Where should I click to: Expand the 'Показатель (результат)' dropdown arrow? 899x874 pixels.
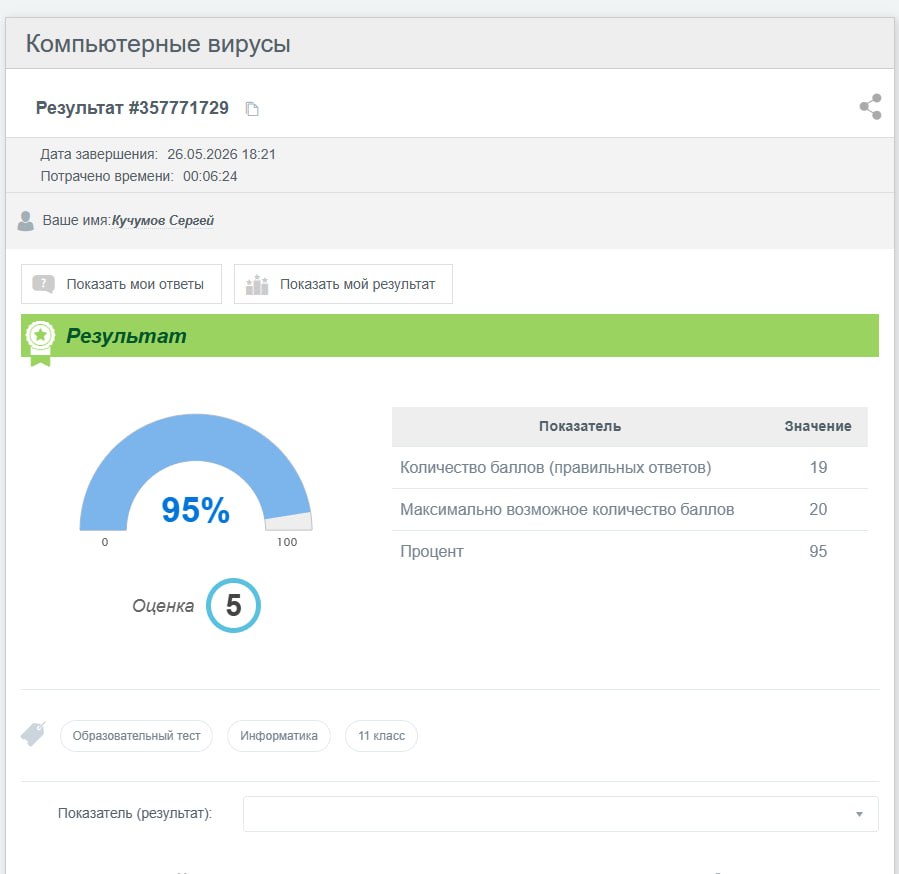pos(859,814)
